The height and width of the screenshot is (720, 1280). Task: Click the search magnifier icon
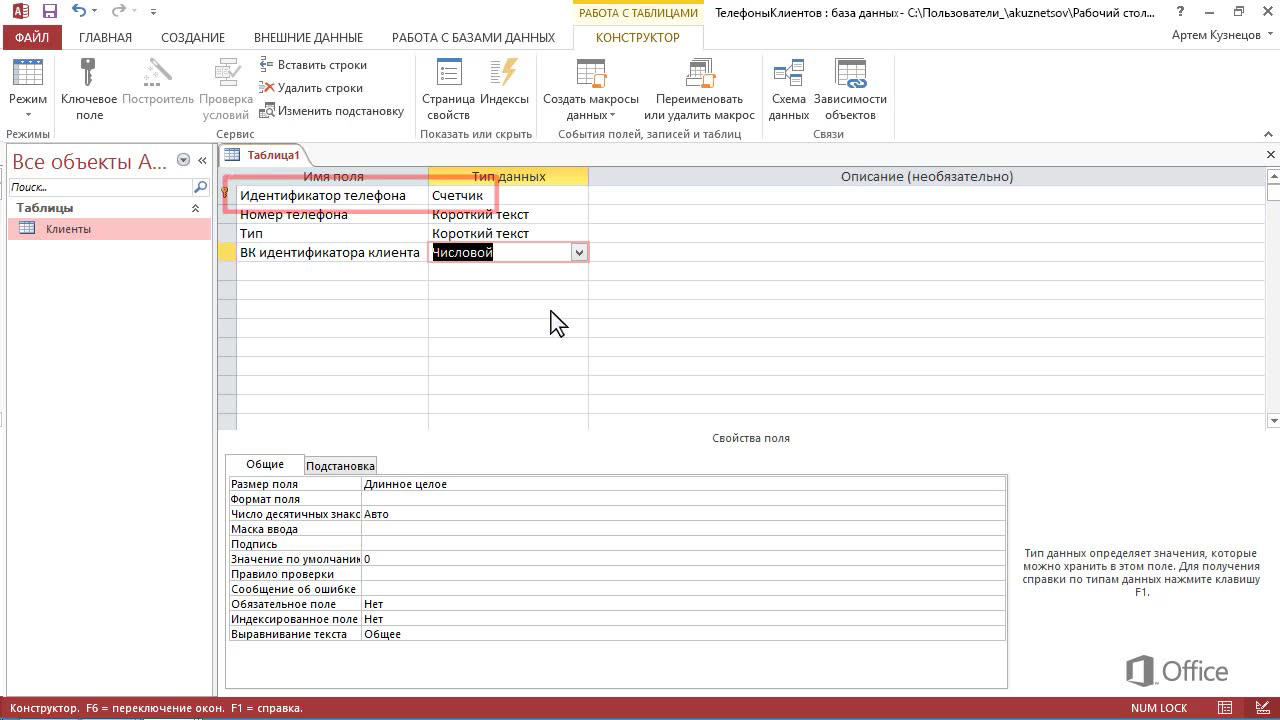(x=200, y=187)
